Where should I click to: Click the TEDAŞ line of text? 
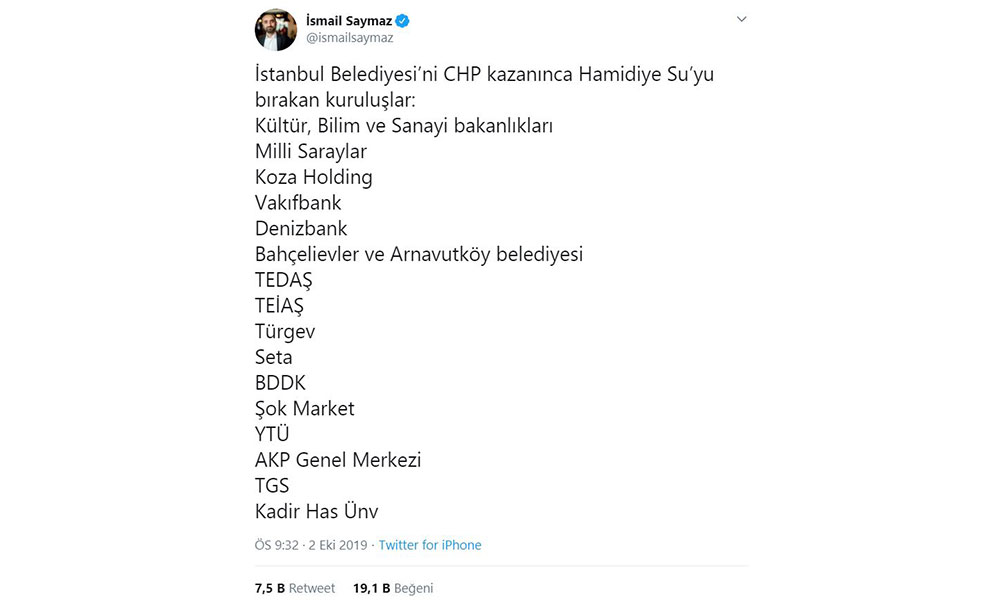click(x=284, y=281)
